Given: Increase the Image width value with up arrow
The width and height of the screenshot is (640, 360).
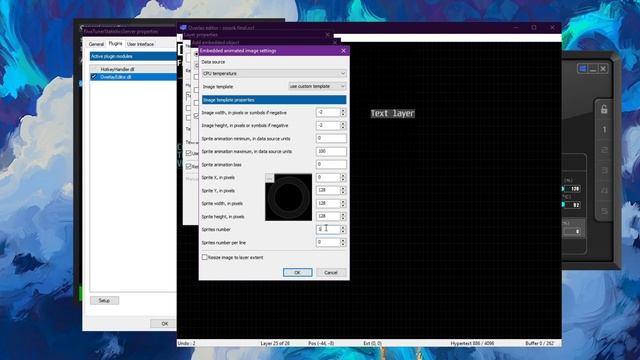Looking at the screenshot, I should [343, 110].
